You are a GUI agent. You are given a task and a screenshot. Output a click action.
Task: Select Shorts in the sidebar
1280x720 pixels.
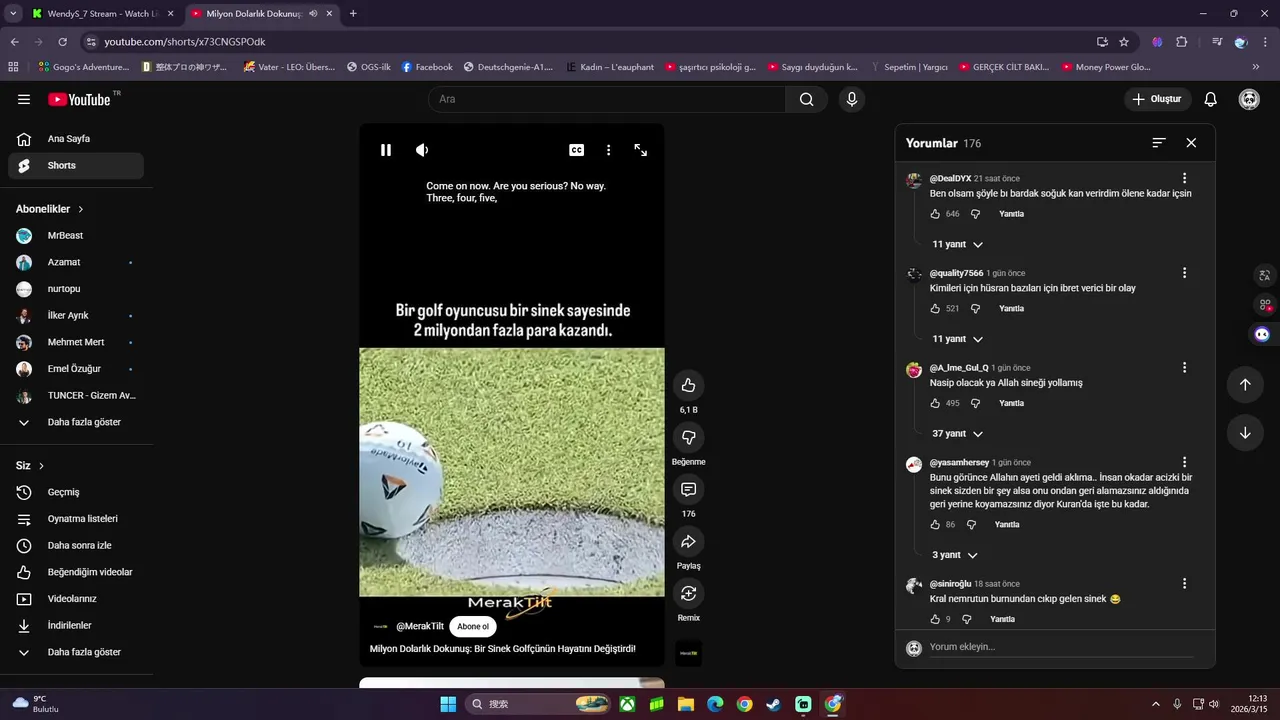pos(76,166)
